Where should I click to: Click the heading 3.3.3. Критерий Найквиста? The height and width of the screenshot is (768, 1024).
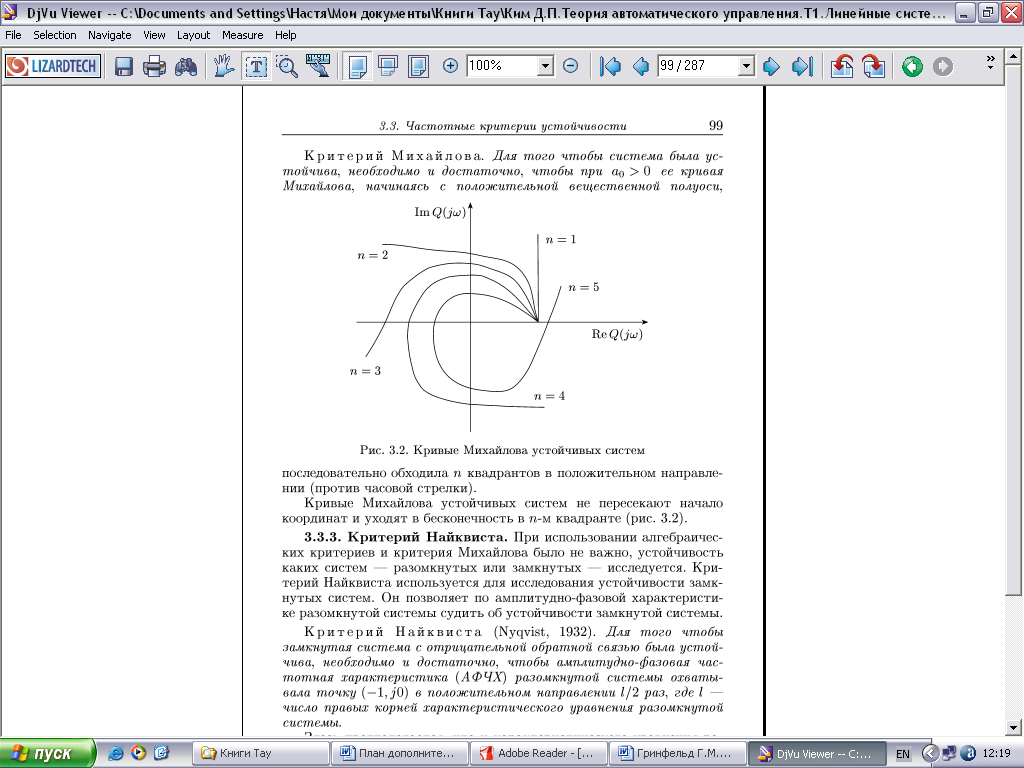tap(406, 537)
